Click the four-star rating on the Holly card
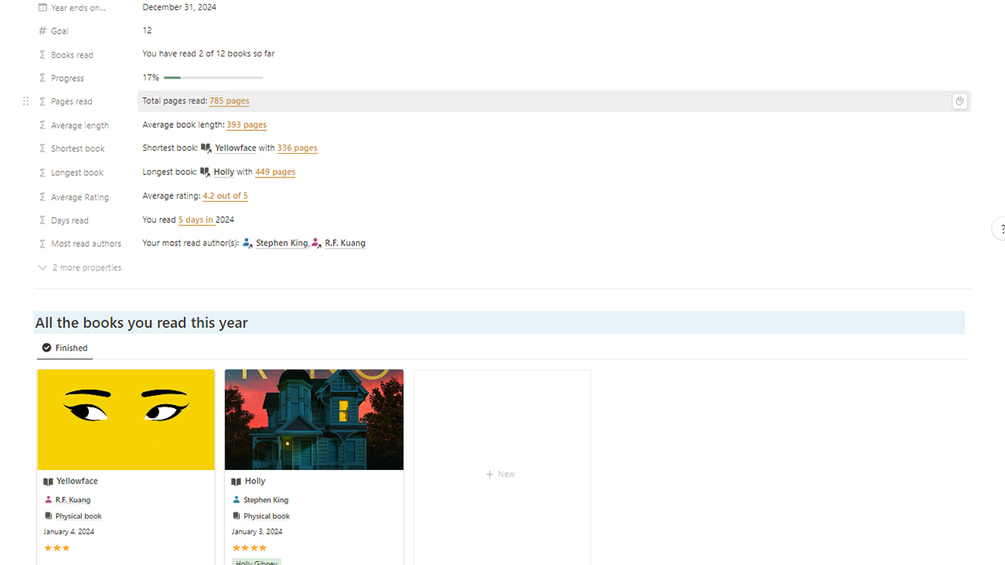 (249, 548)
